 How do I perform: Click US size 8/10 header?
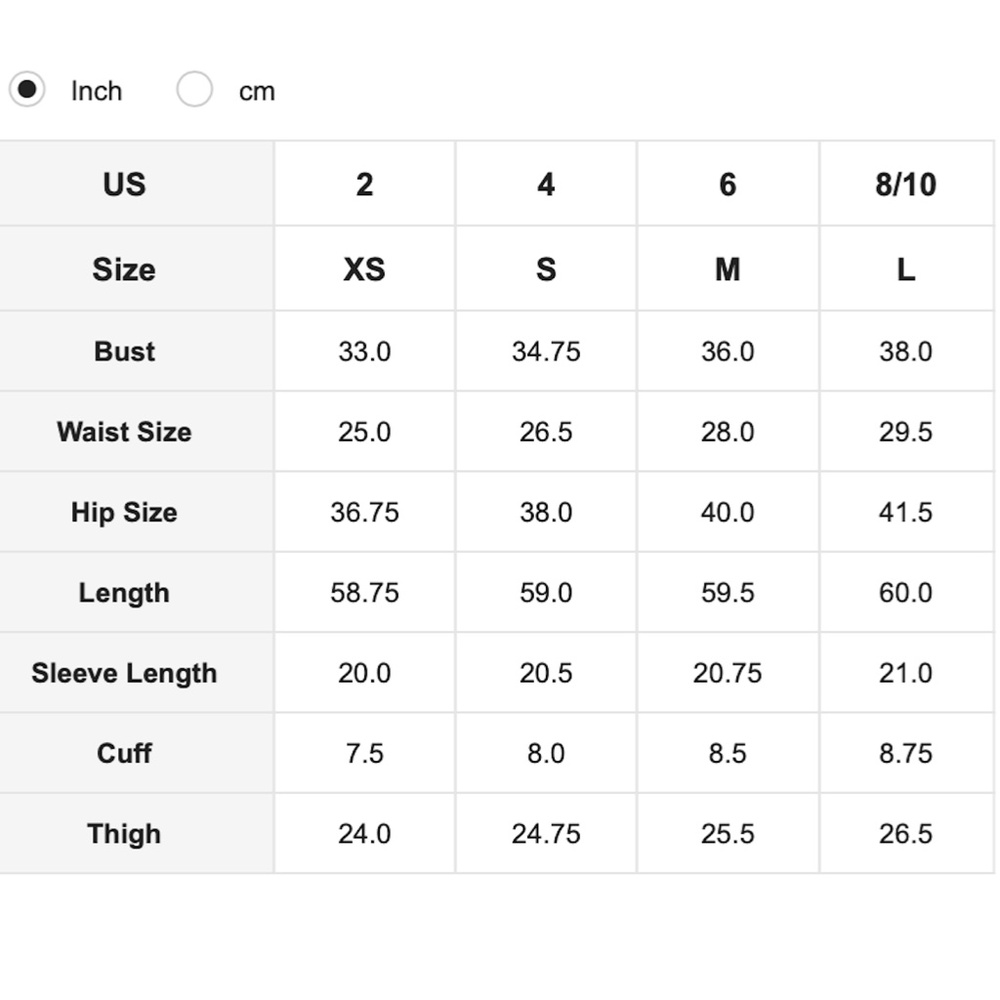tap(906, 184)
